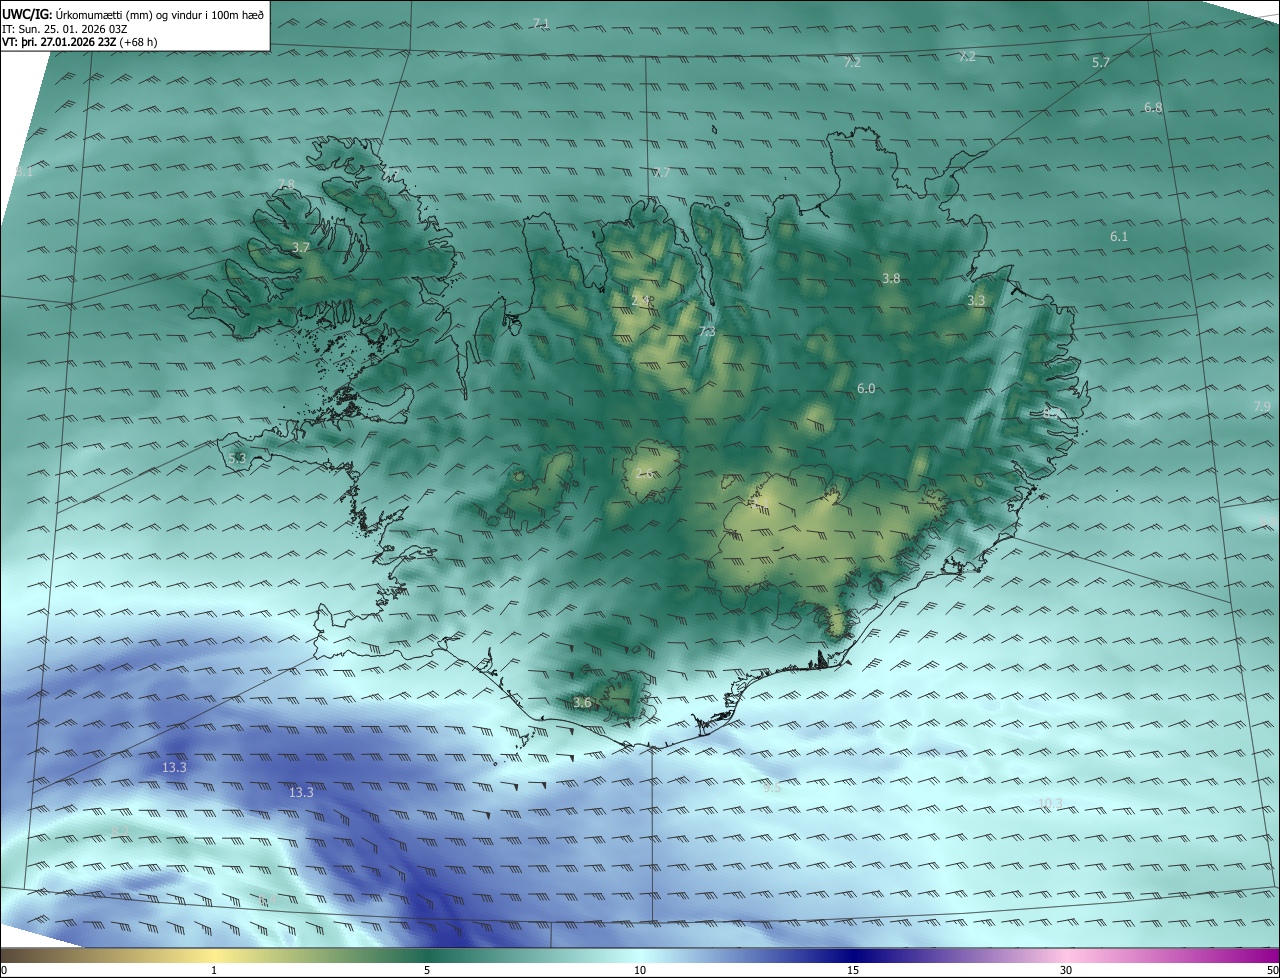
Task: Click the "3.6" value label
Action: (x=583, y=703)
